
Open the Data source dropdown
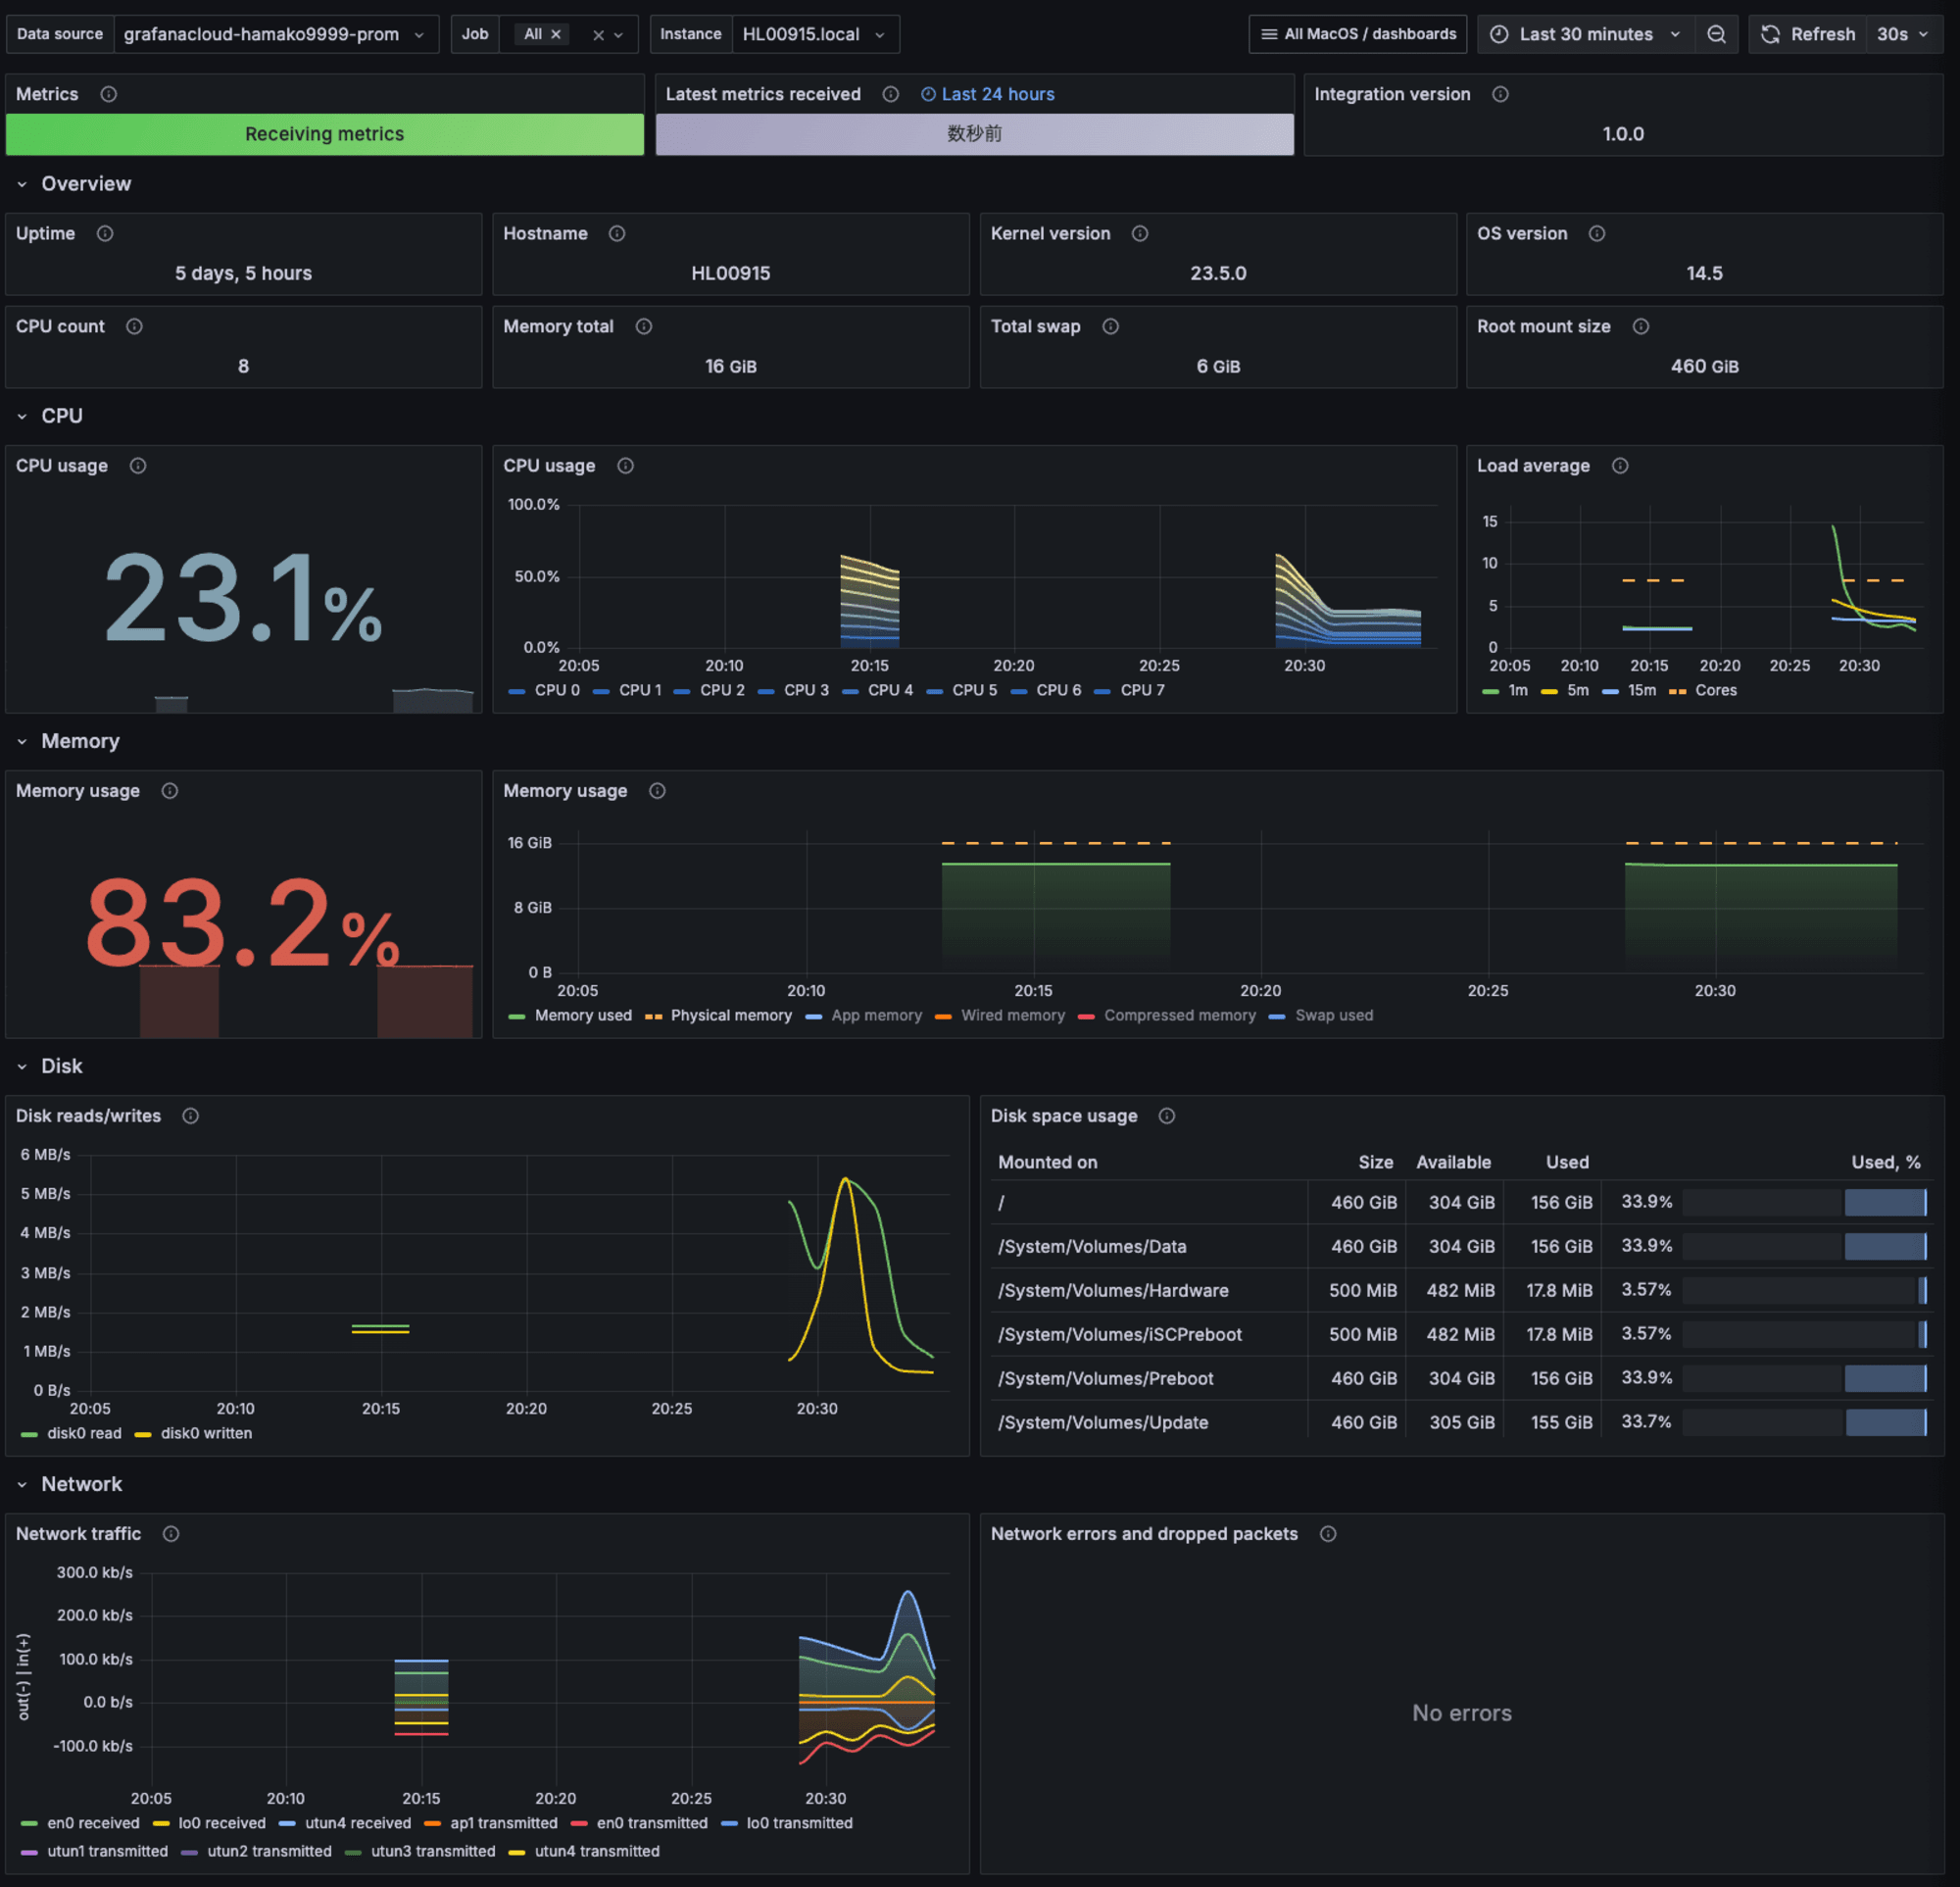pos(276,34)
